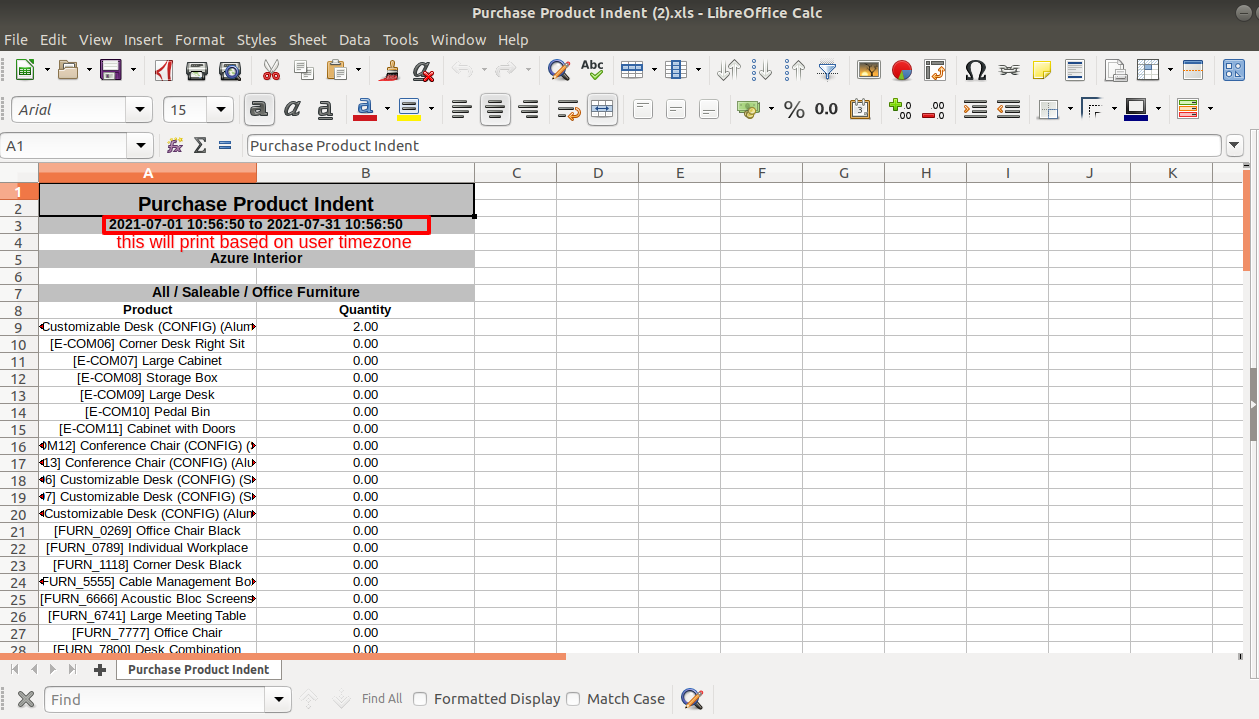Insert Comment sticky note icon

pos(1042,70)
